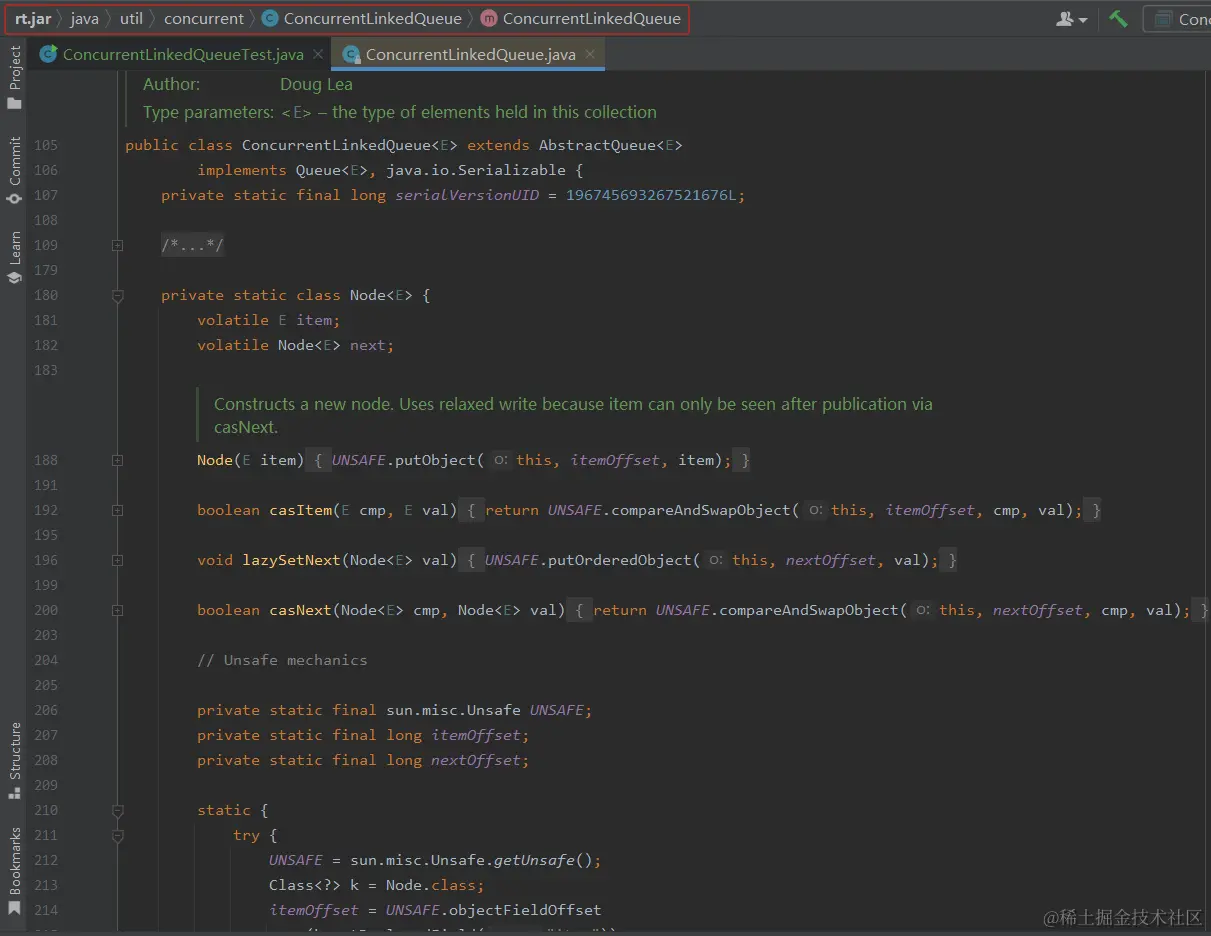Open the Learn tool window
This screenshot has height=936, width=1211.
(x=14, y=258)
